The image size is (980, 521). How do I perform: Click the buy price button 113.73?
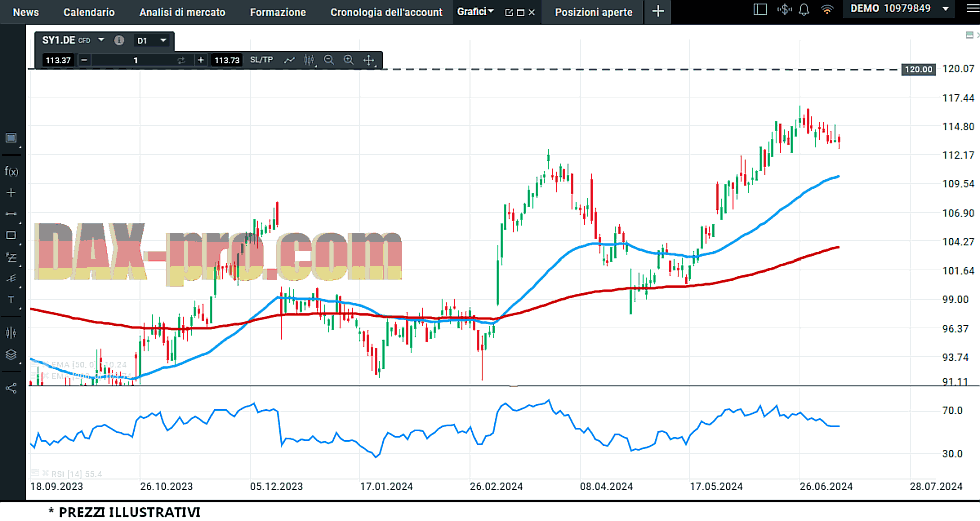(226, 60)
